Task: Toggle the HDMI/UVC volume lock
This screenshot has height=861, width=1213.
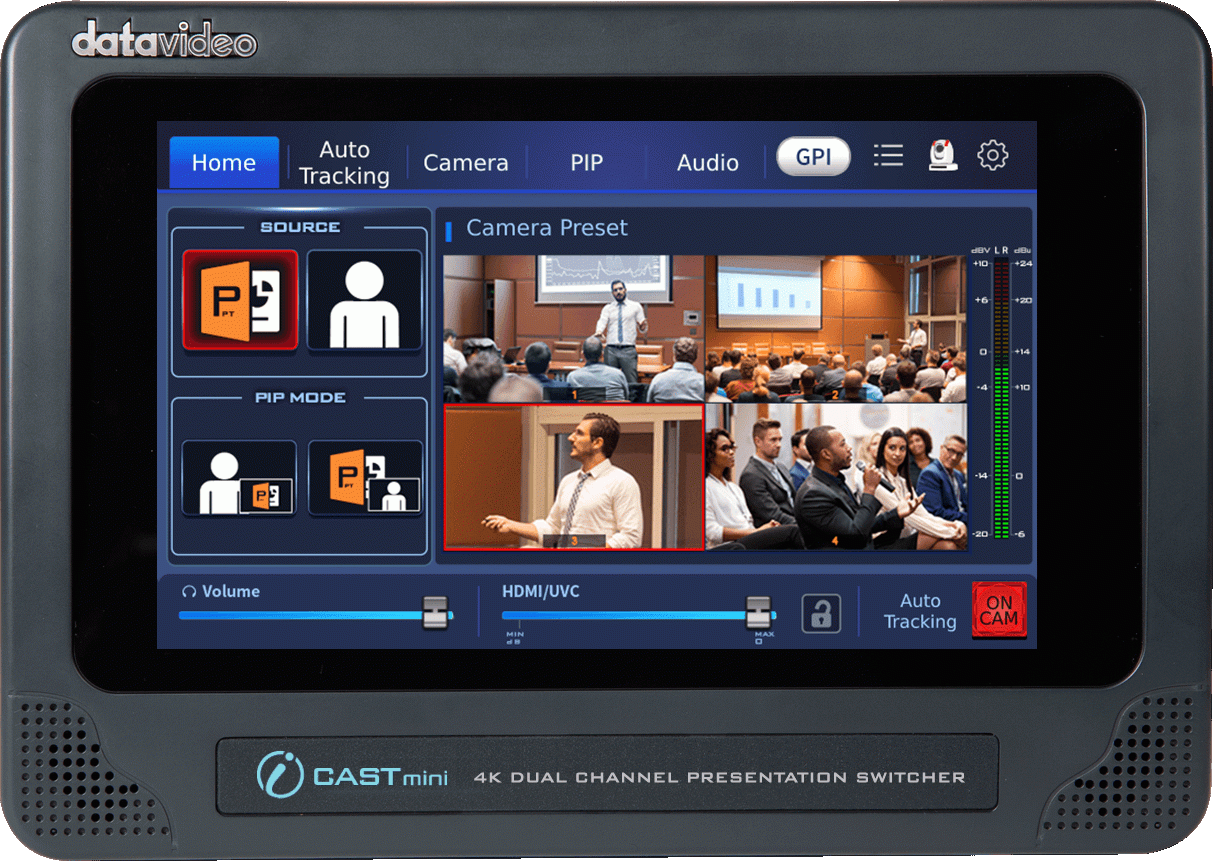Action: tap(820, 613)
